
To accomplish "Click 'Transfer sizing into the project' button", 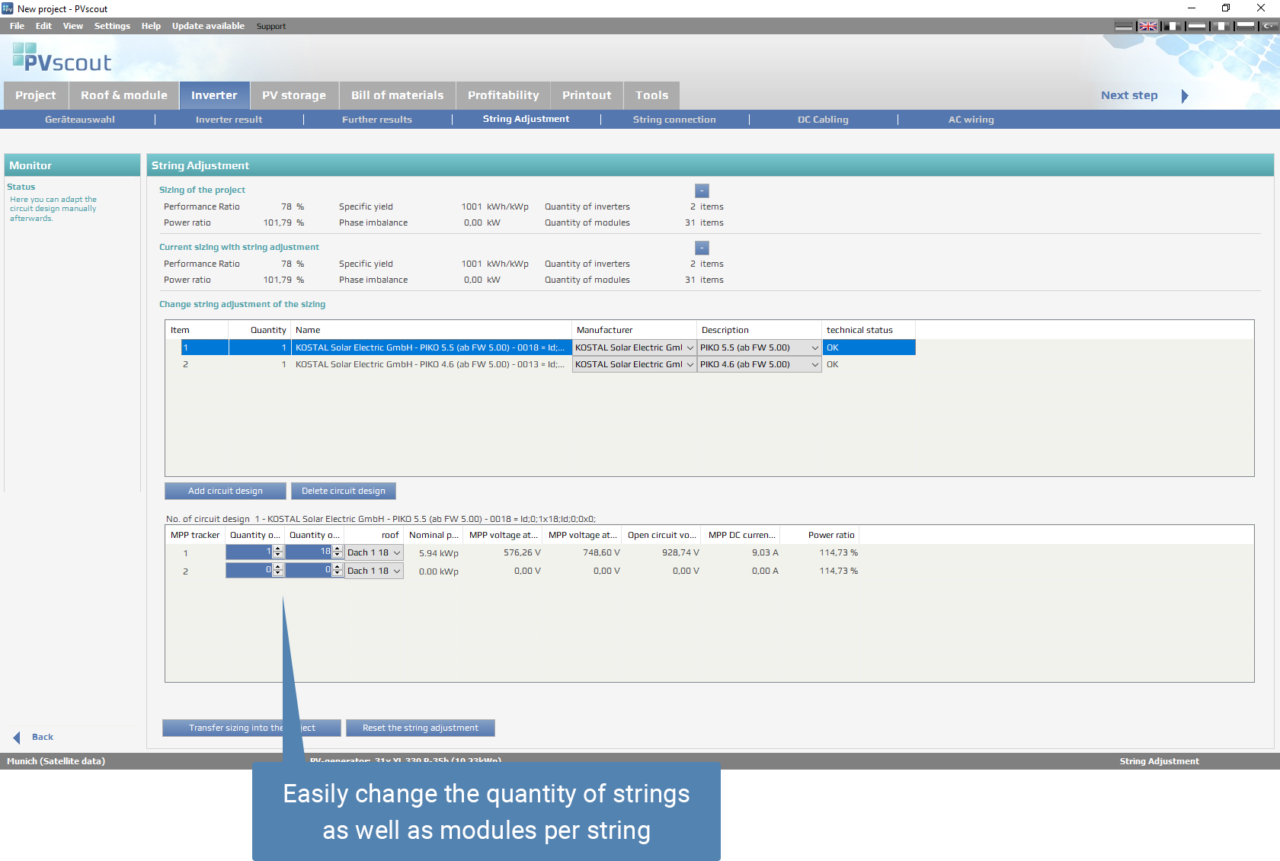I will click(252, 728).
